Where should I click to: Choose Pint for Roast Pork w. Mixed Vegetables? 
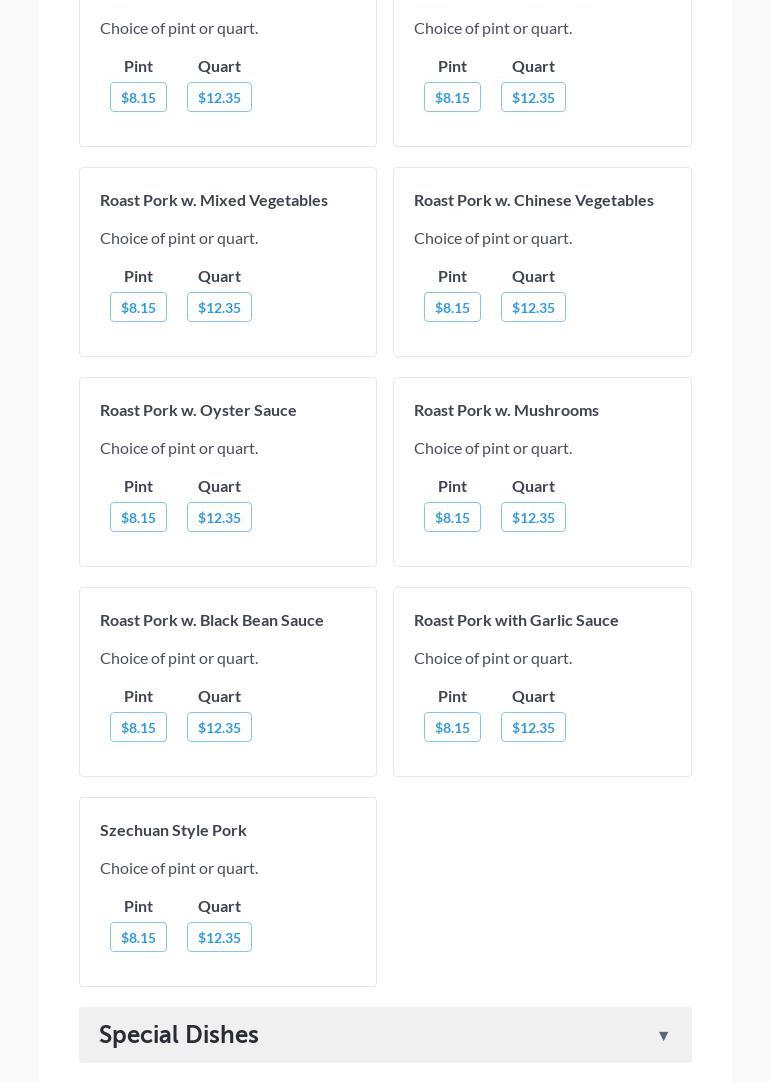[x=138, y=307]
